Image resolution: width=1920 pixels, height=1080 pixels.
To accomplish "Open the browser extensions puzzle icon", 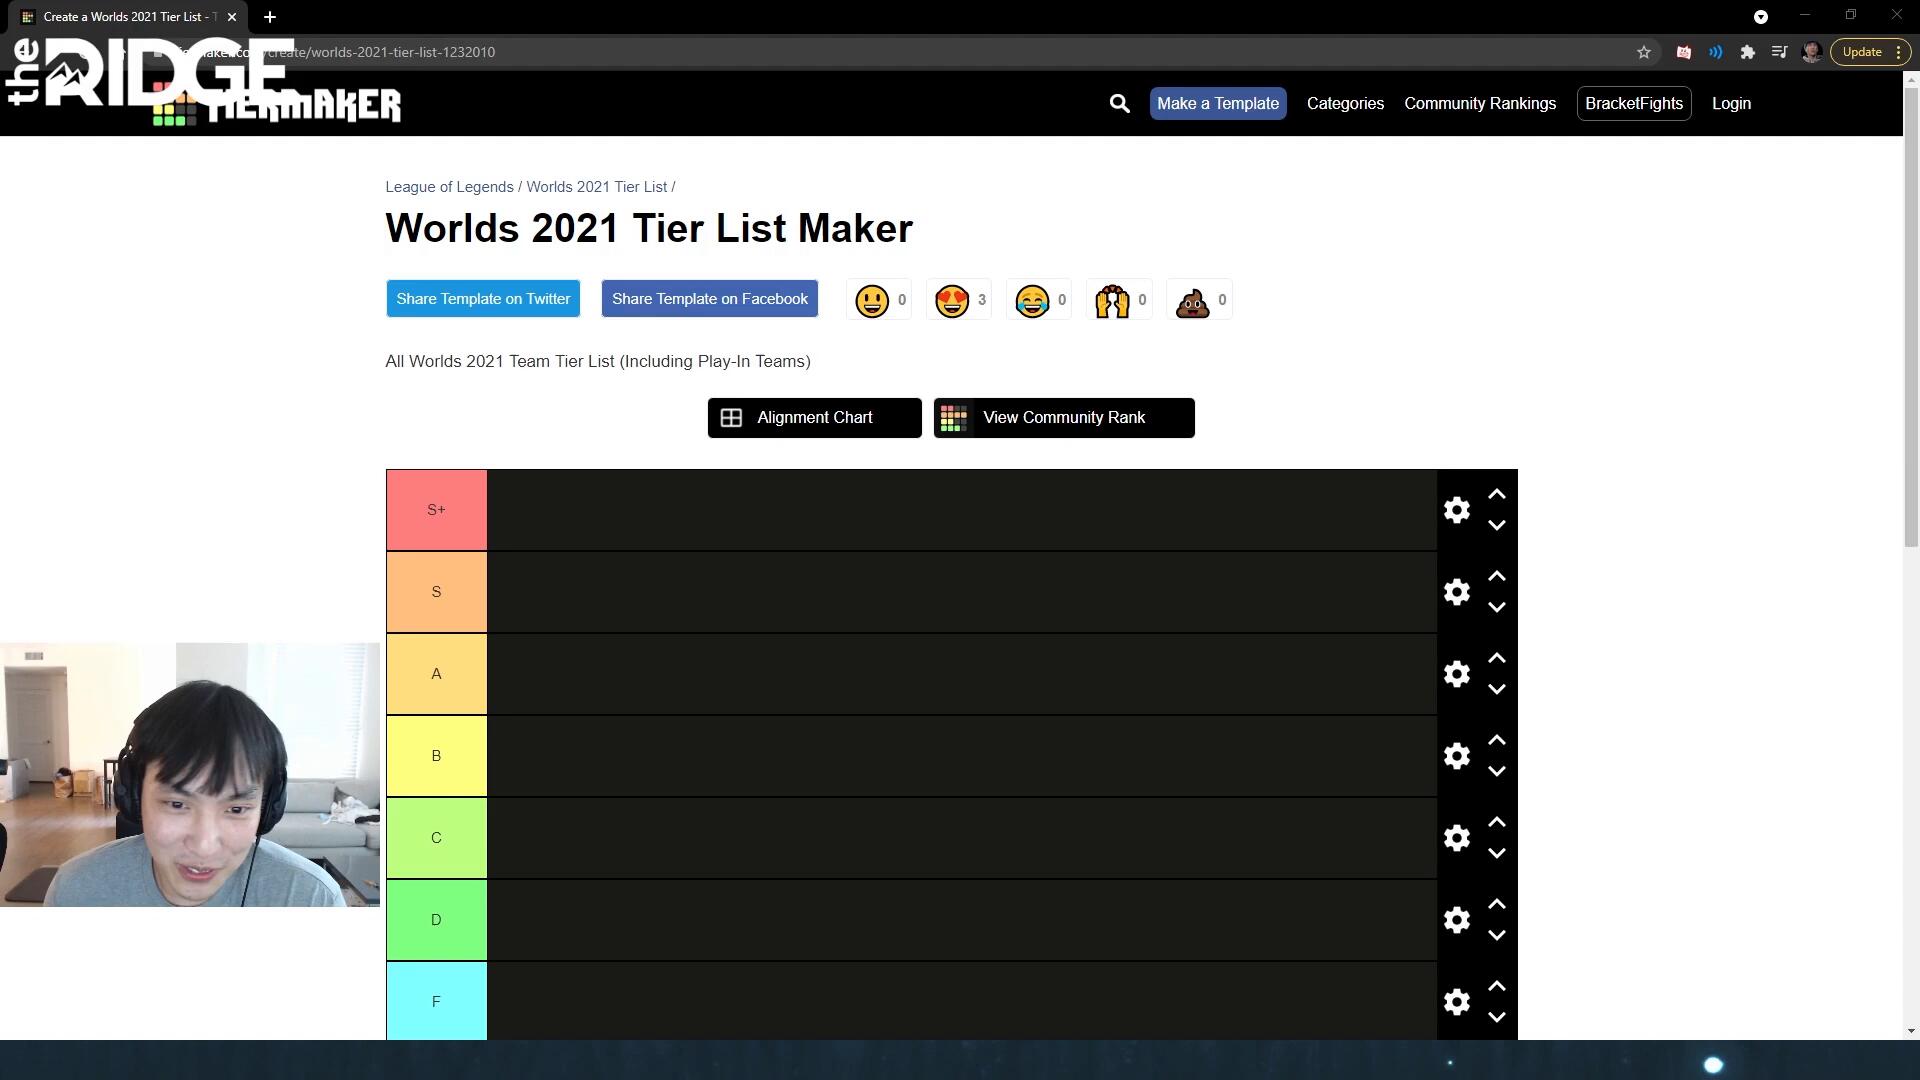I will point(1747,52).
